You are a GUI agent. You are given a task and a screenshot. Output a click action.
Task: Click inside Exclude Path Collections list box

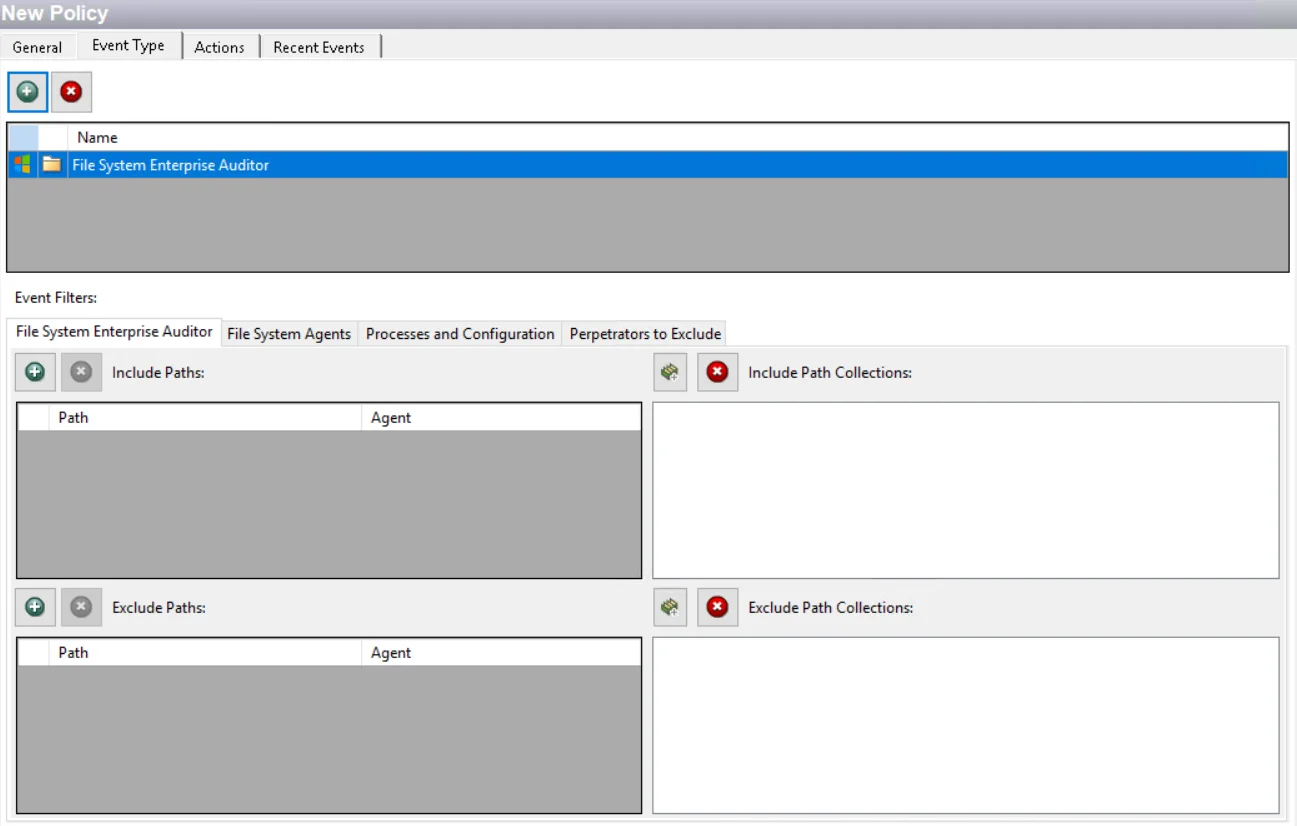[966, 725]
